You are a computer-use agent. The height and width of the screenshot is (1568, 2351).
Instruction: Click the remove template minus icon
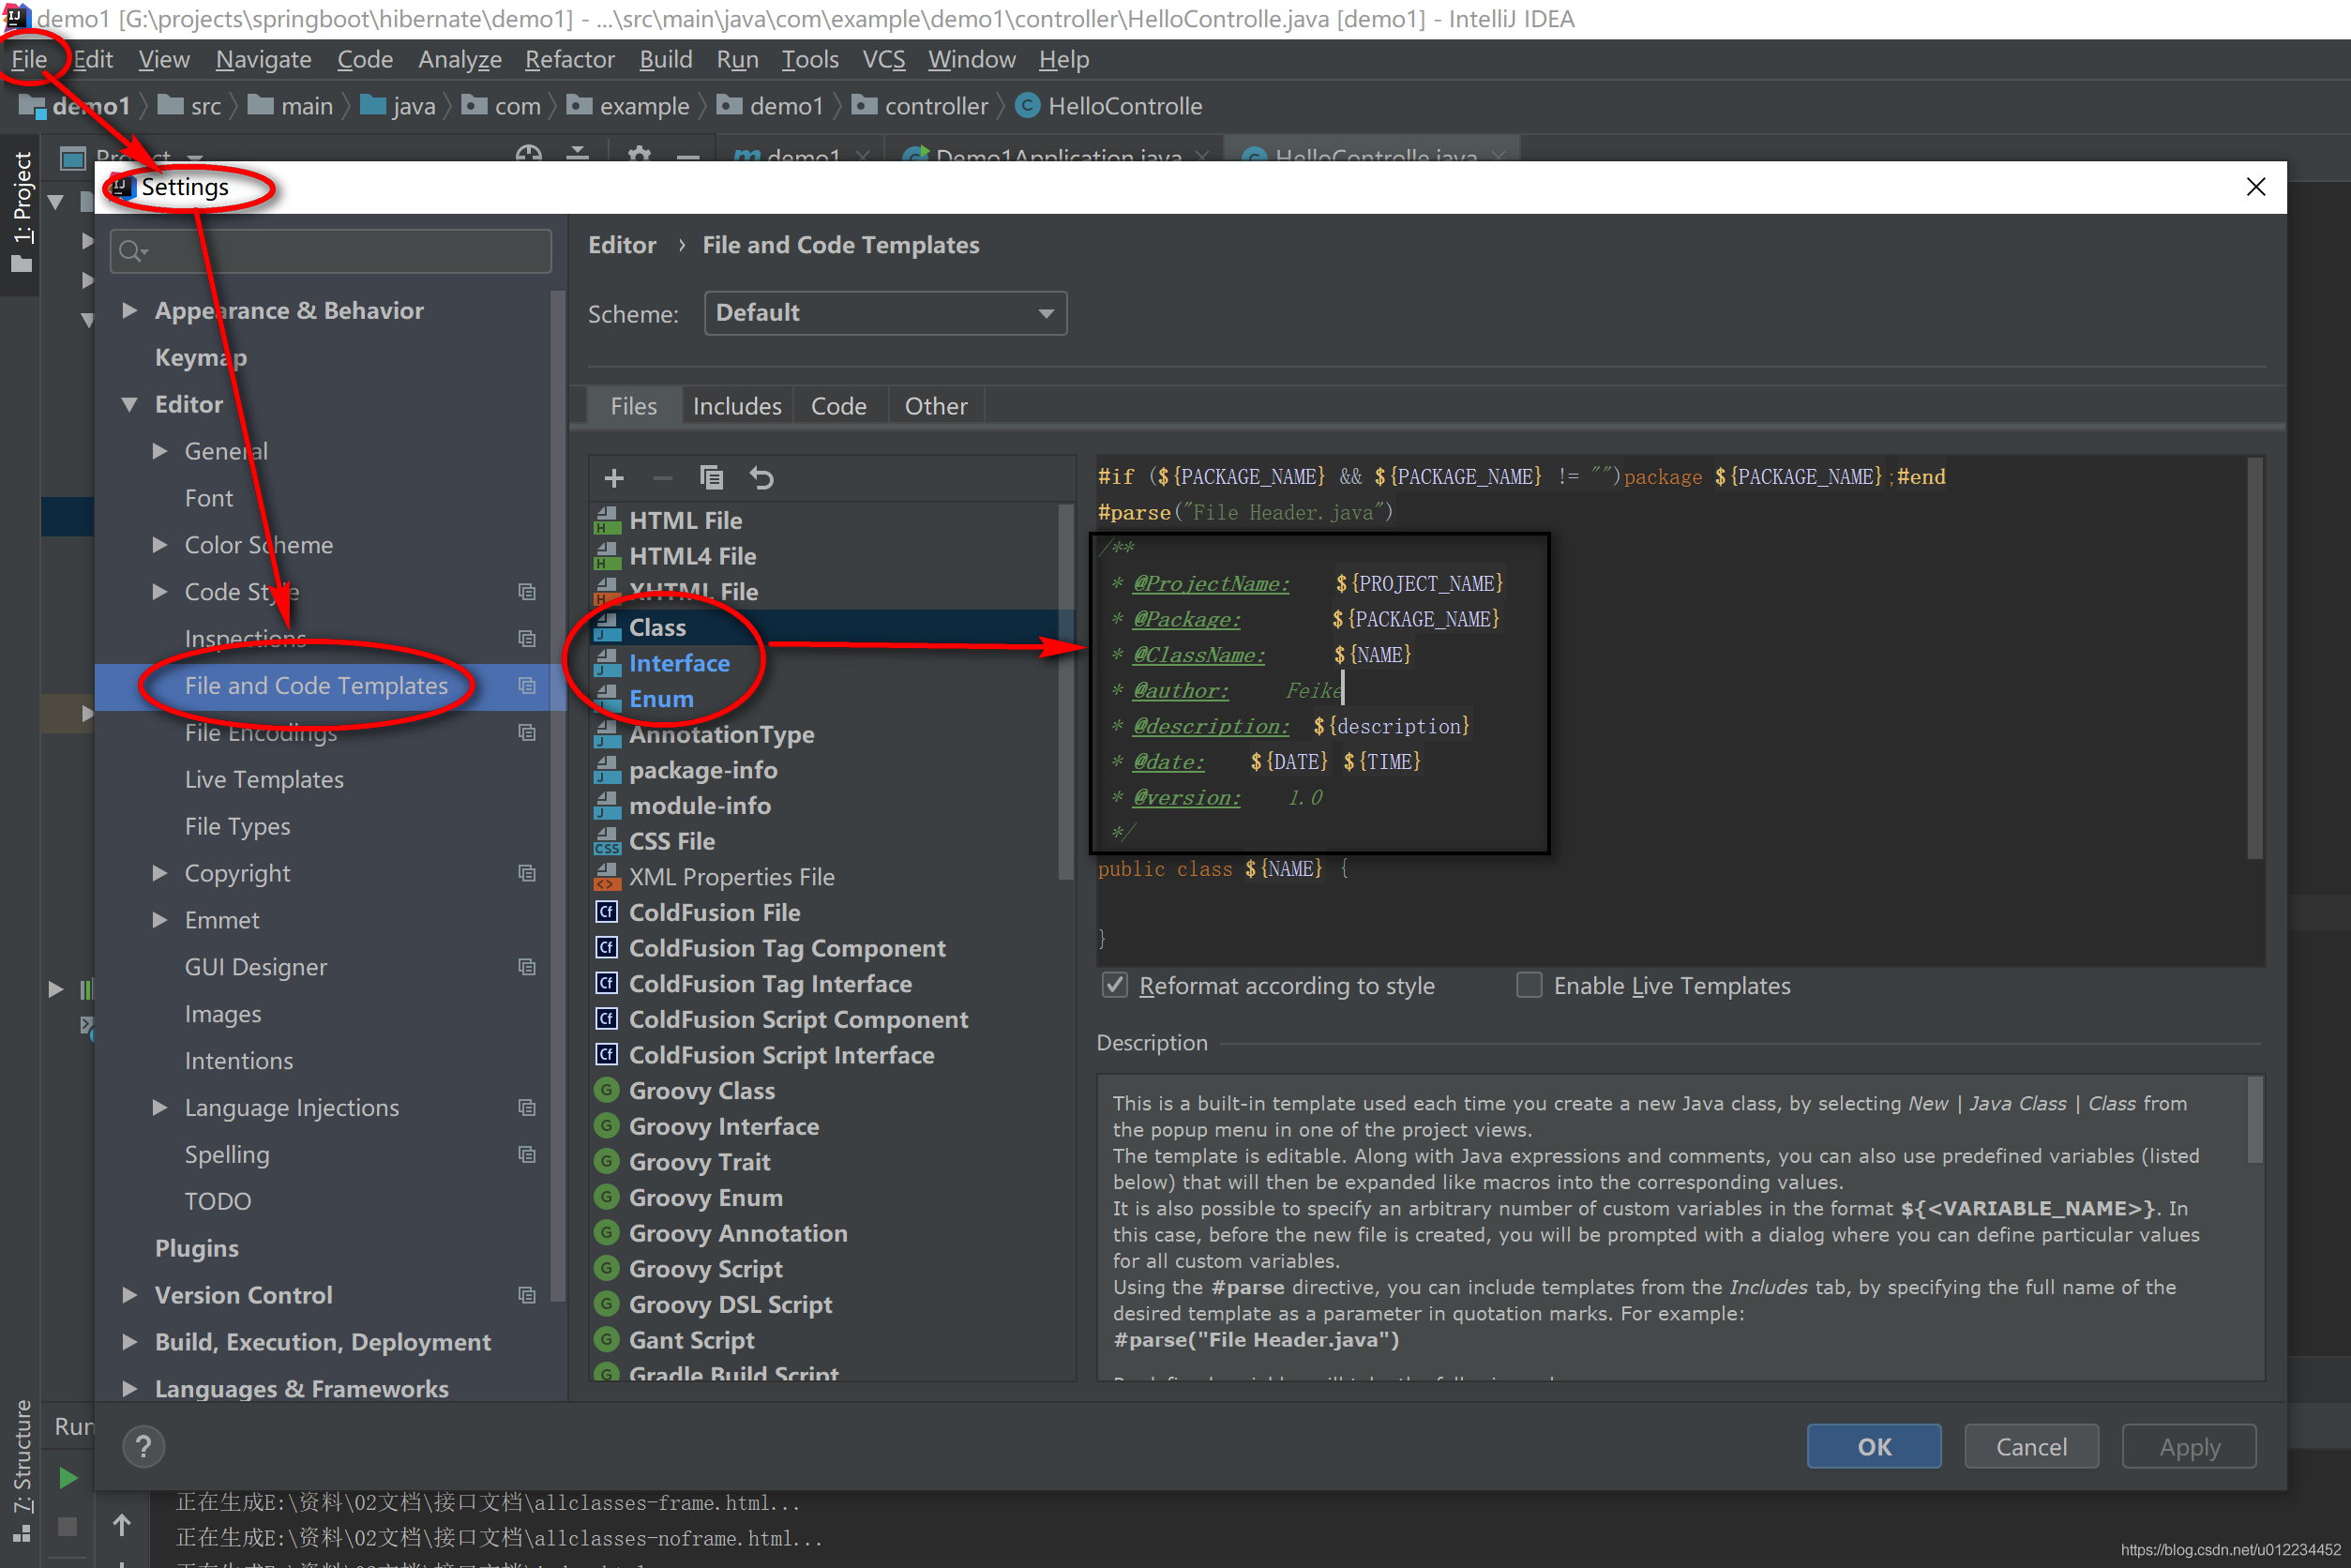662,478
